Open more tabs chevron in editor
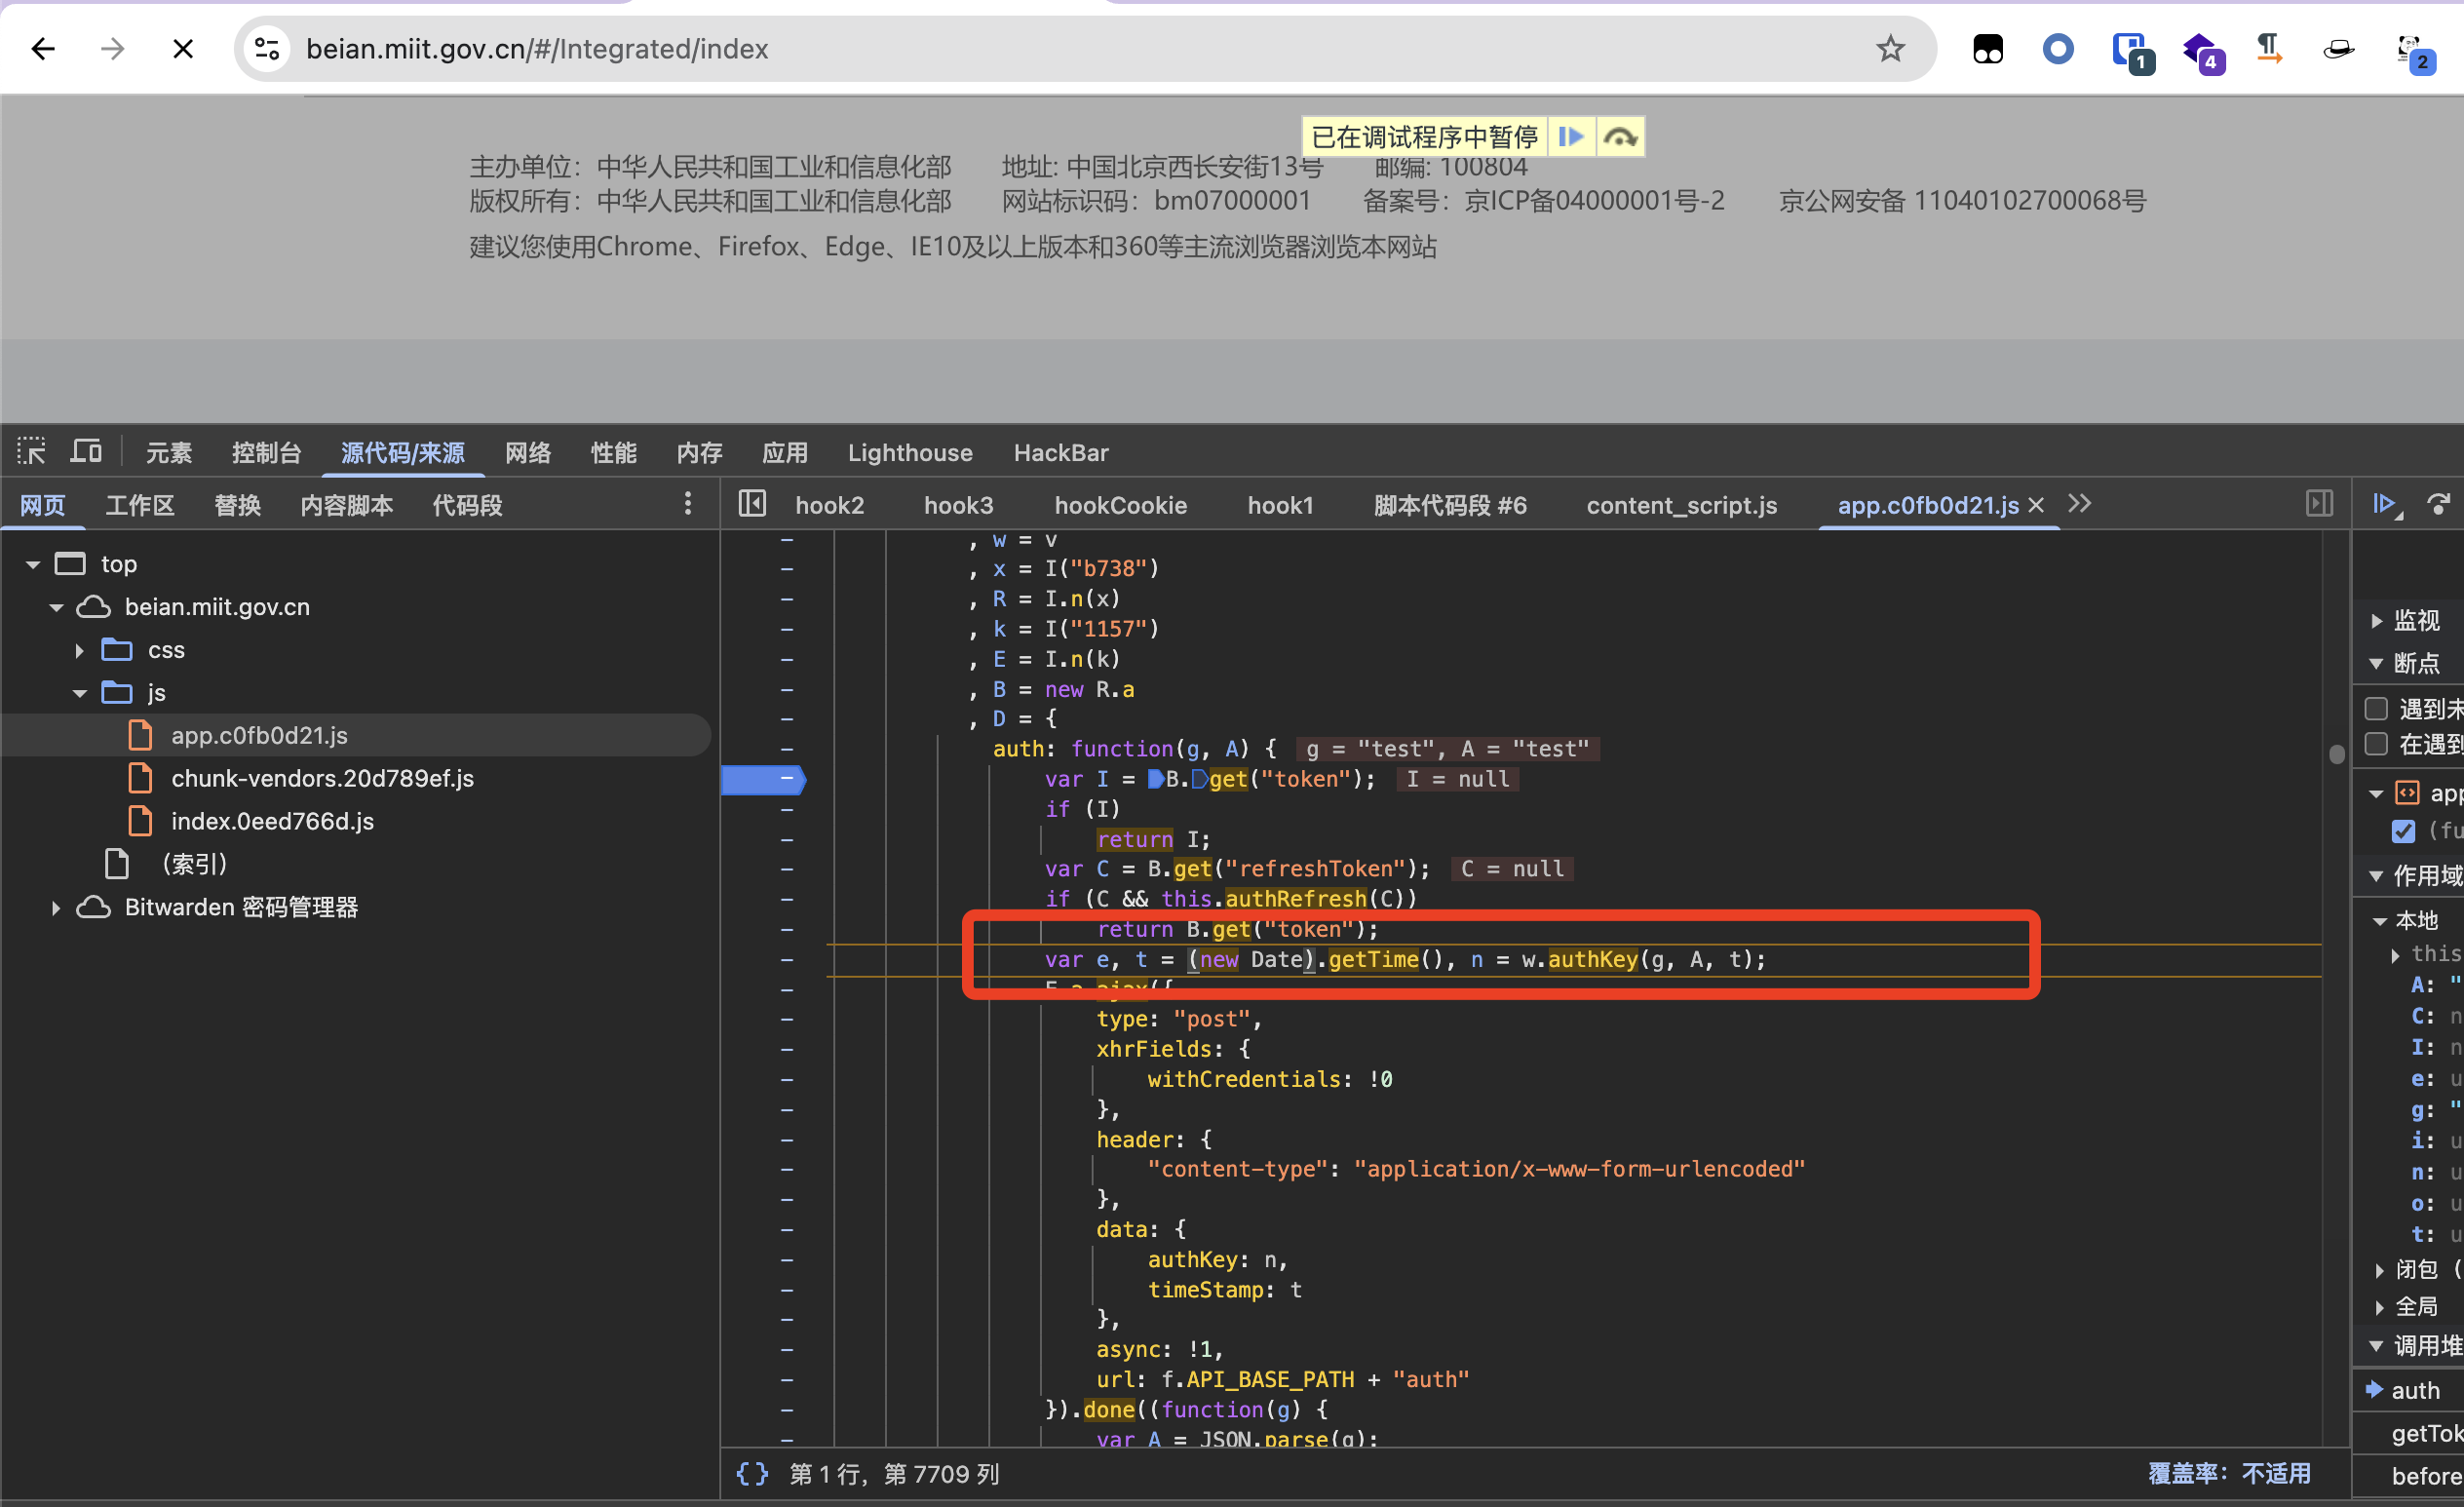Viewport: 2464px width, 1507px height. 2080,504
